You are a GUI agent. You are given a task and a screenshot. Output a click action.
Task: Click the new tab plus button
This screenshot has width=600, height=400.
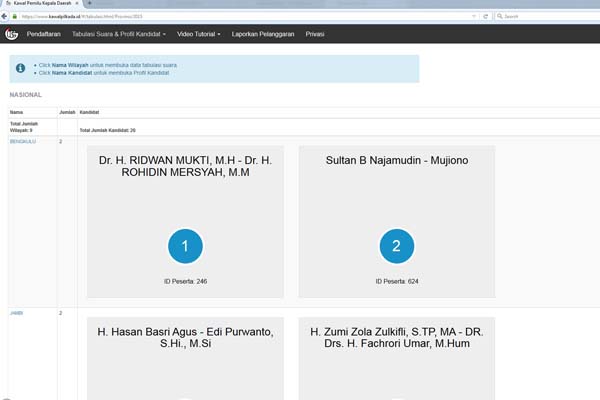(90, 4)
